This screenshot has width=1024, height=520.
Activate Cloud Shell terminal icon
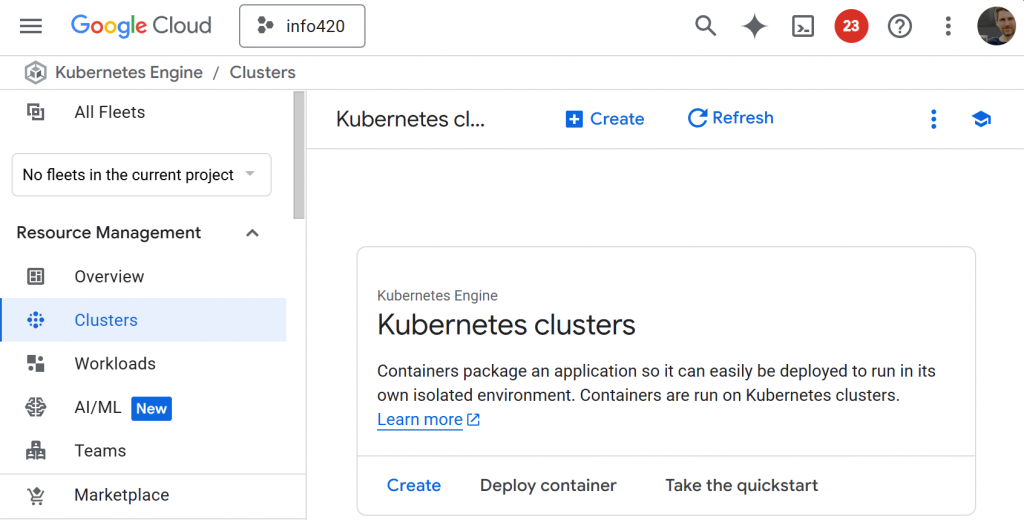[802, 26]
